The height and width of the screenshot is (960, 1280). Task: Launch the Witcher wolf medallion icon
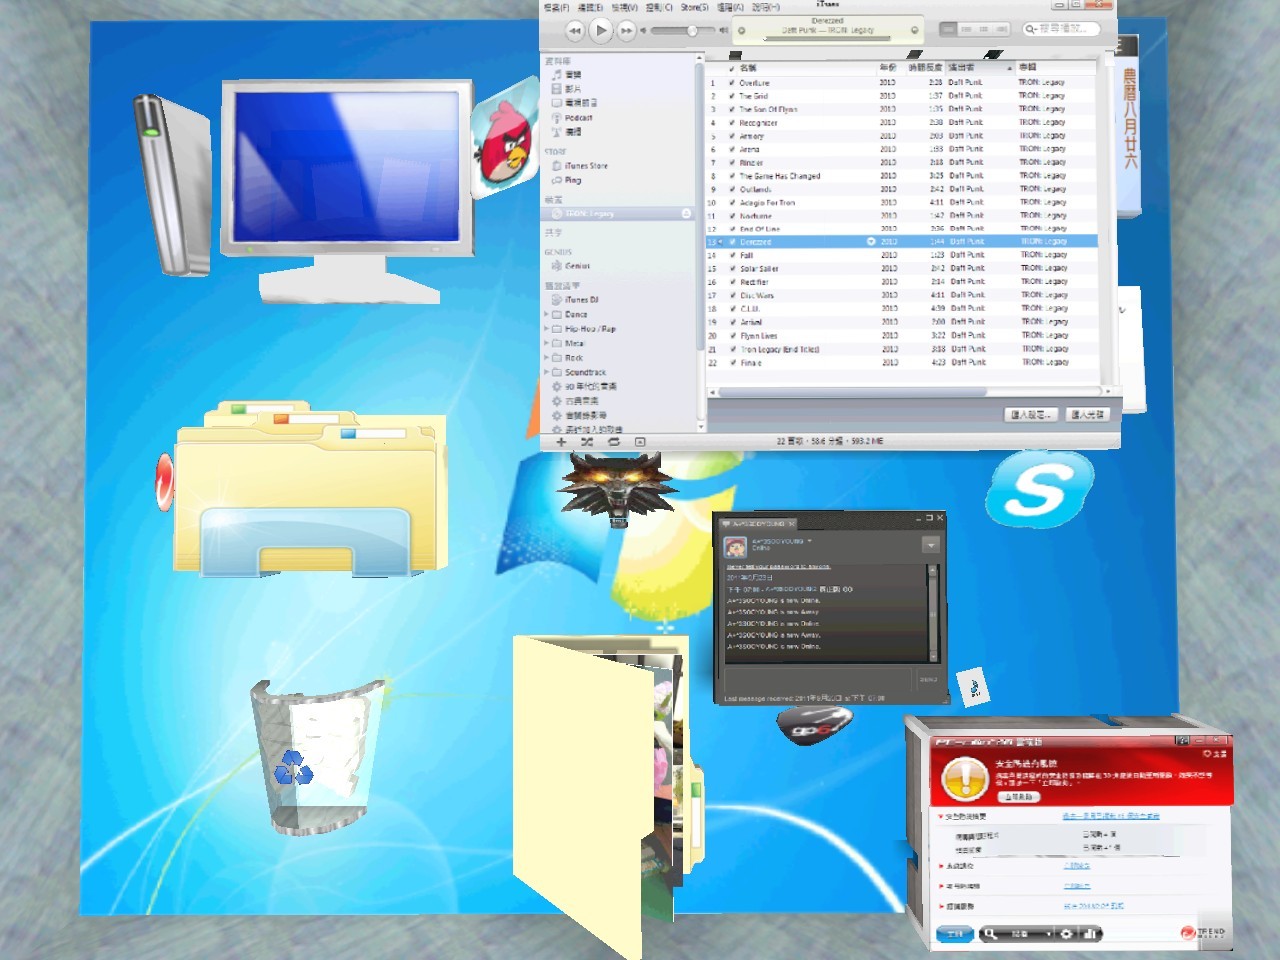[618, 488]
